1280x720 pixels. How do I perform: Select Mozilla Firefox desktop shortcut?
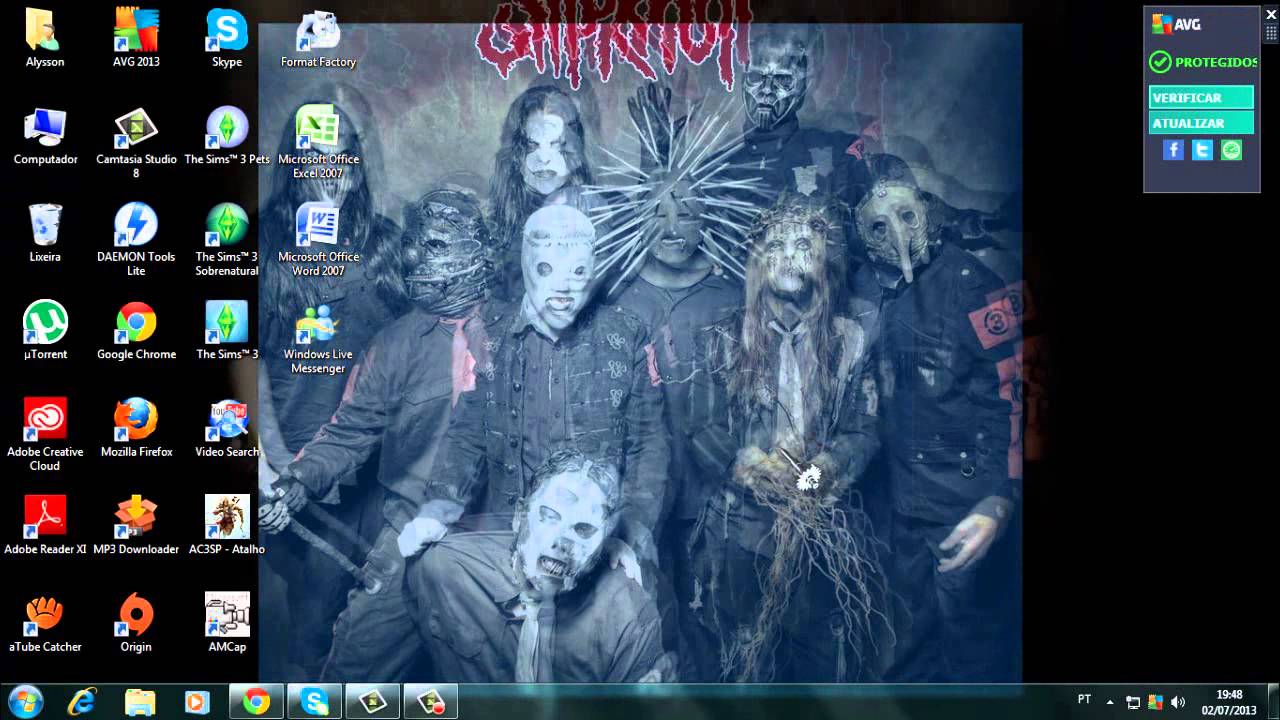136,428
